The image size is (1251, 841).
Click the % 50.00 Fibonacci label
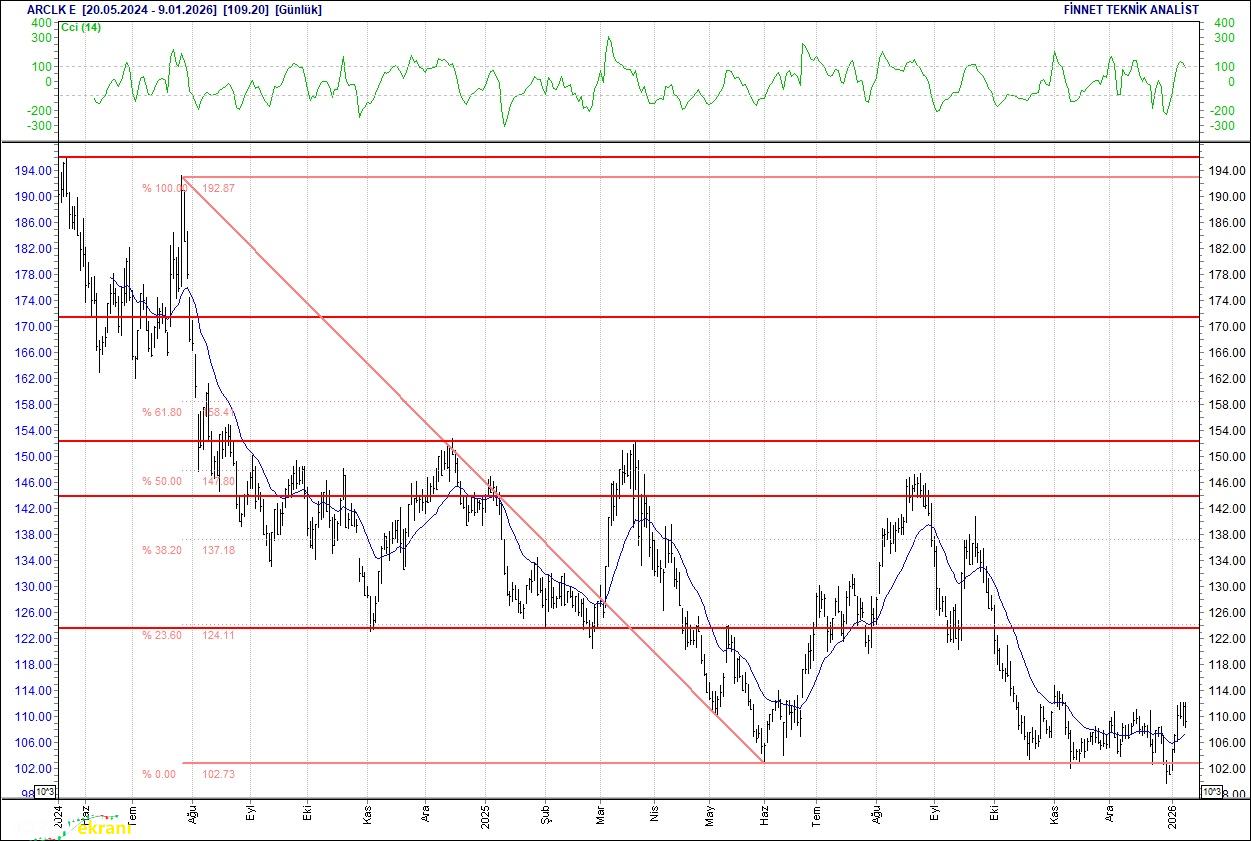point(161,481)
